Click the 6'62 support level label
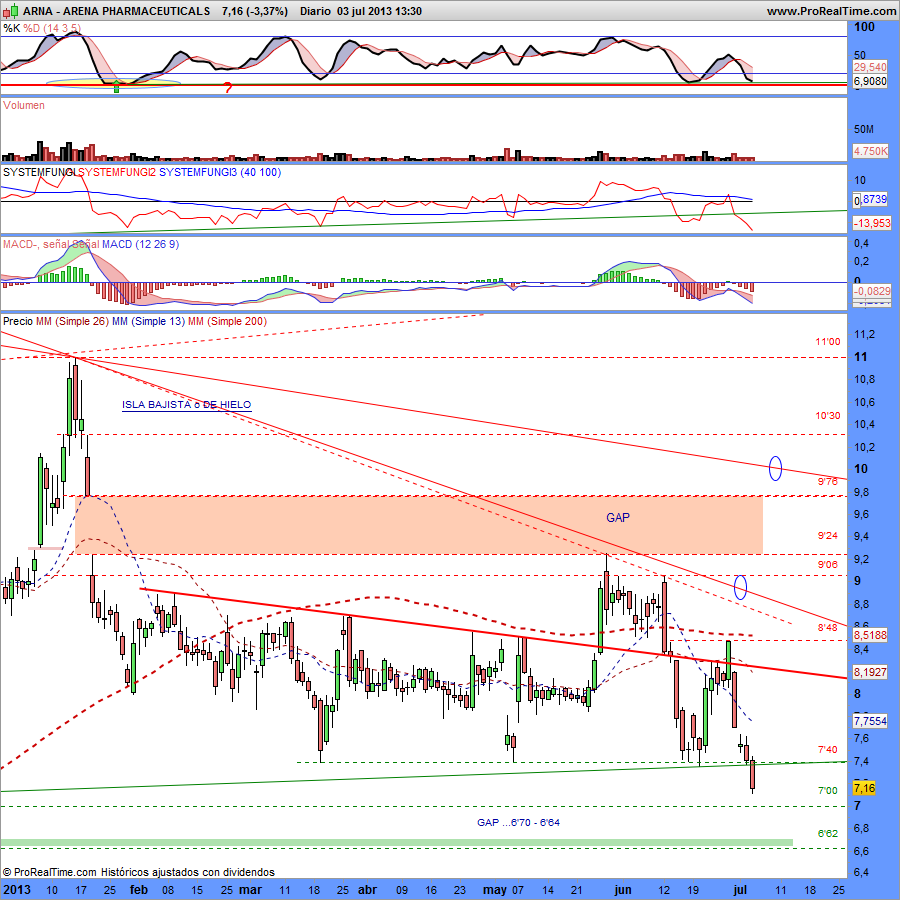This screenshot has width=900, height=900. tap(828, 833)
